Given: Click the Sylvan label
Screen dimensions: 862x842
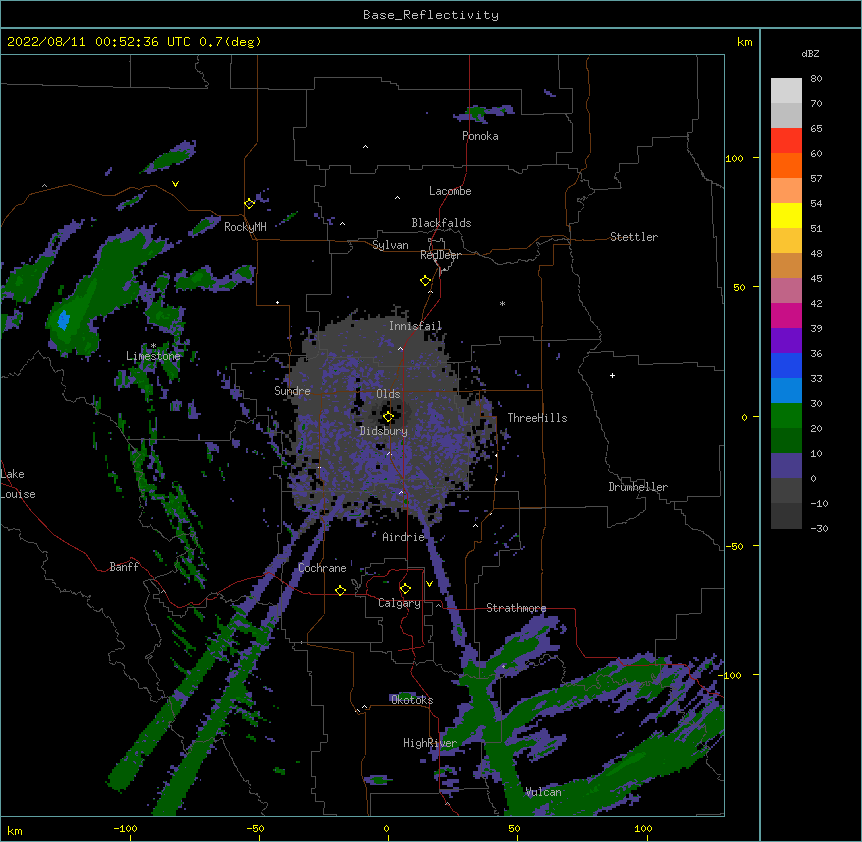Looking at the screenshot, I should pos(390,245).
